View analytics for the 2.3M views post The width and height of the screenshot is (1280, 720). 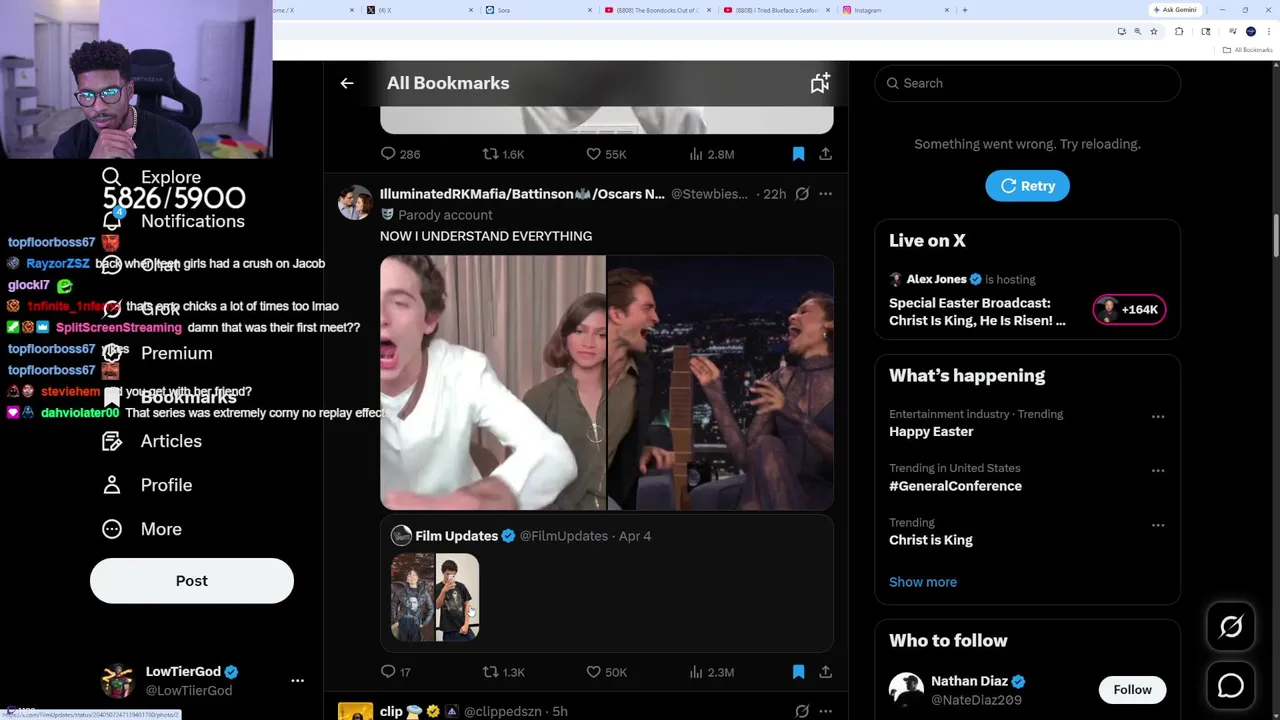pos(712,672)
